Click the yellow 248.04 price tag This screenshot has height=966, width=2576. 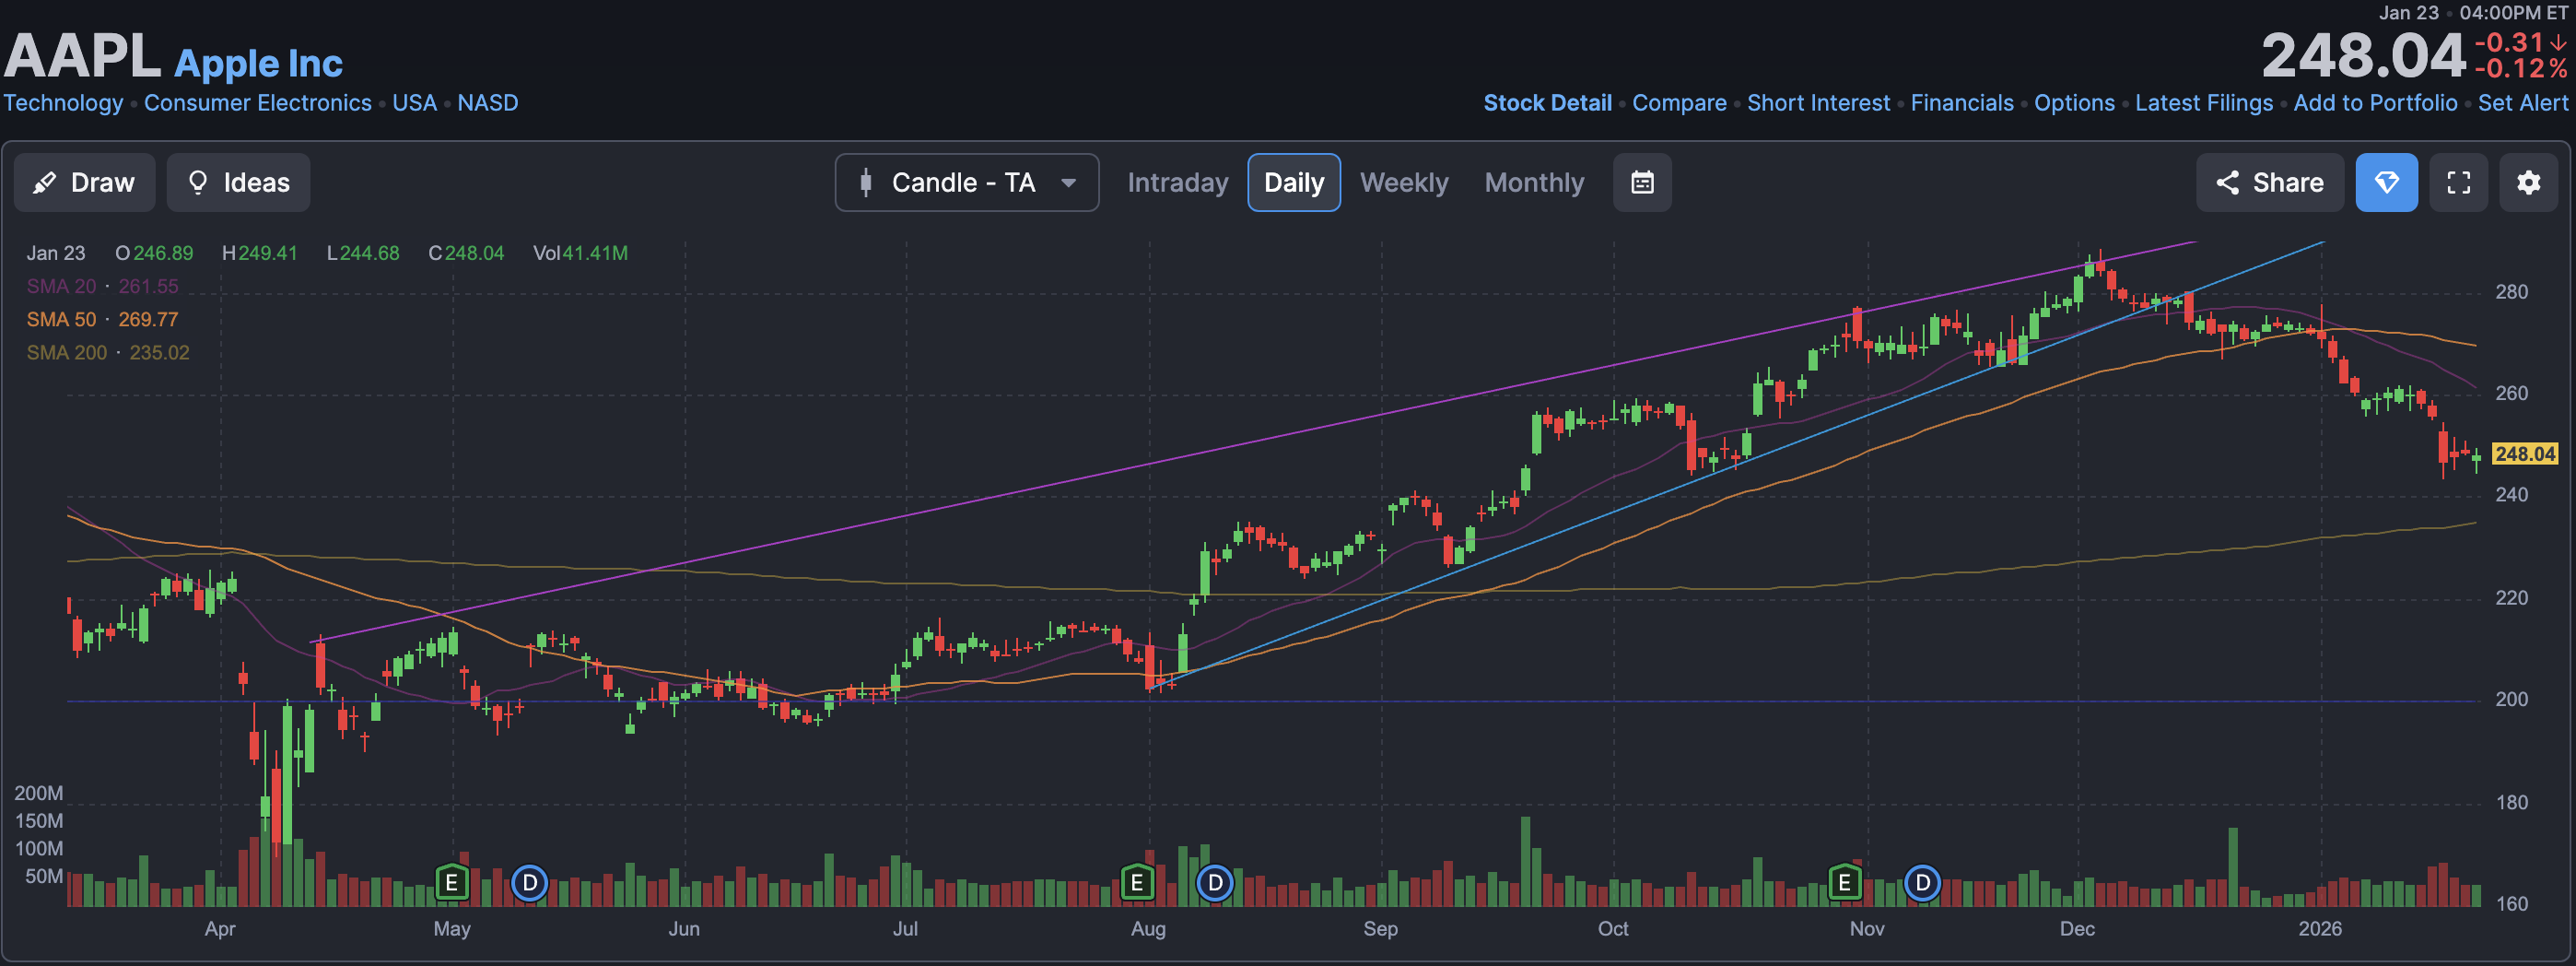tap(2524, 453)
